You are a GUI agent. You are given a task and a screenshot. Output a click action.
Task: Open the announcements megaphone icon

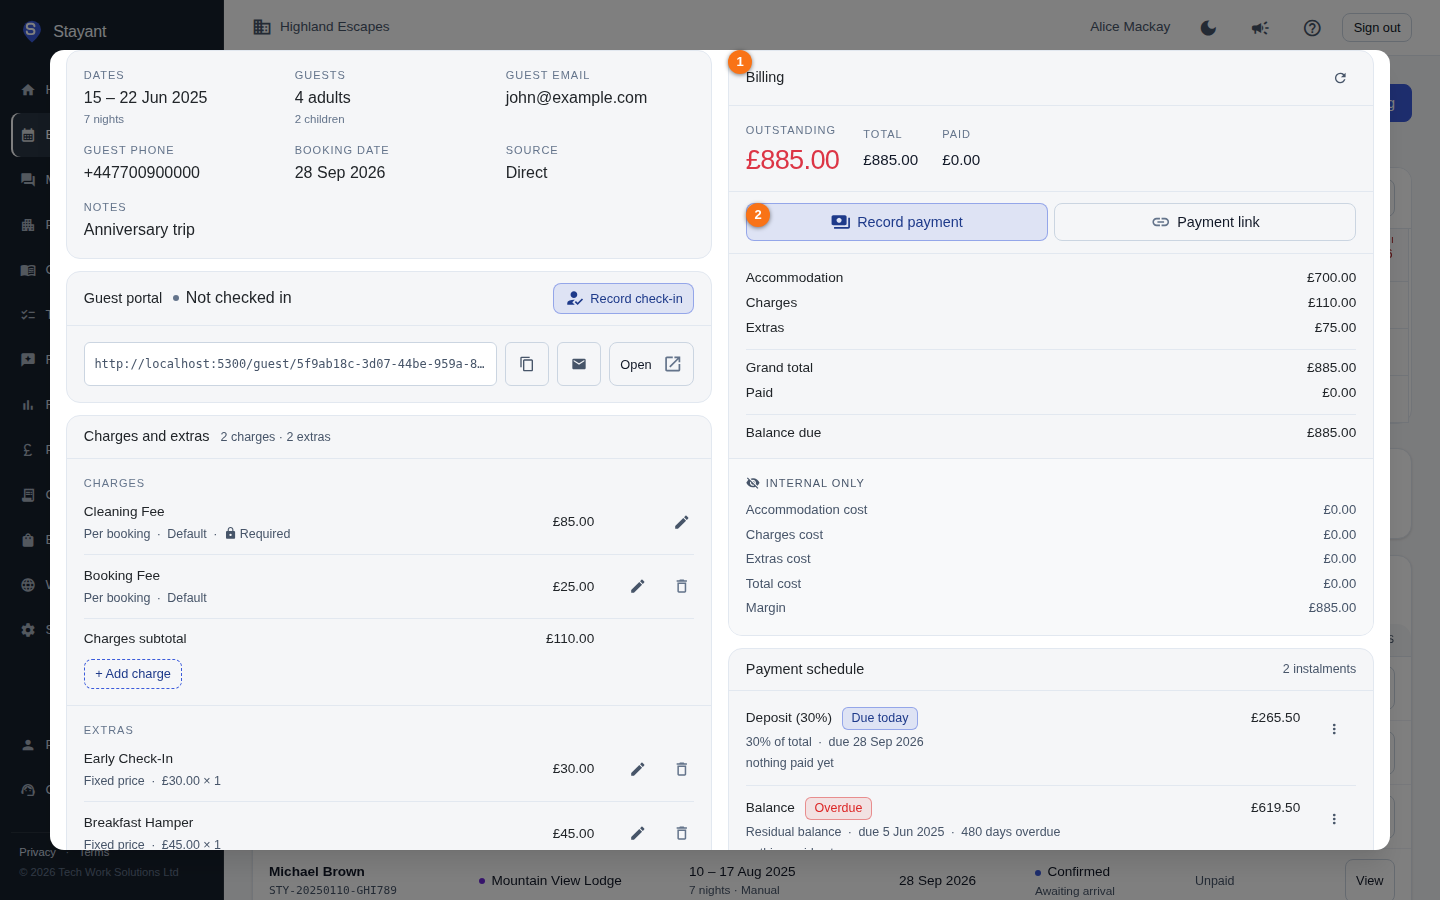click(1260, 28)
